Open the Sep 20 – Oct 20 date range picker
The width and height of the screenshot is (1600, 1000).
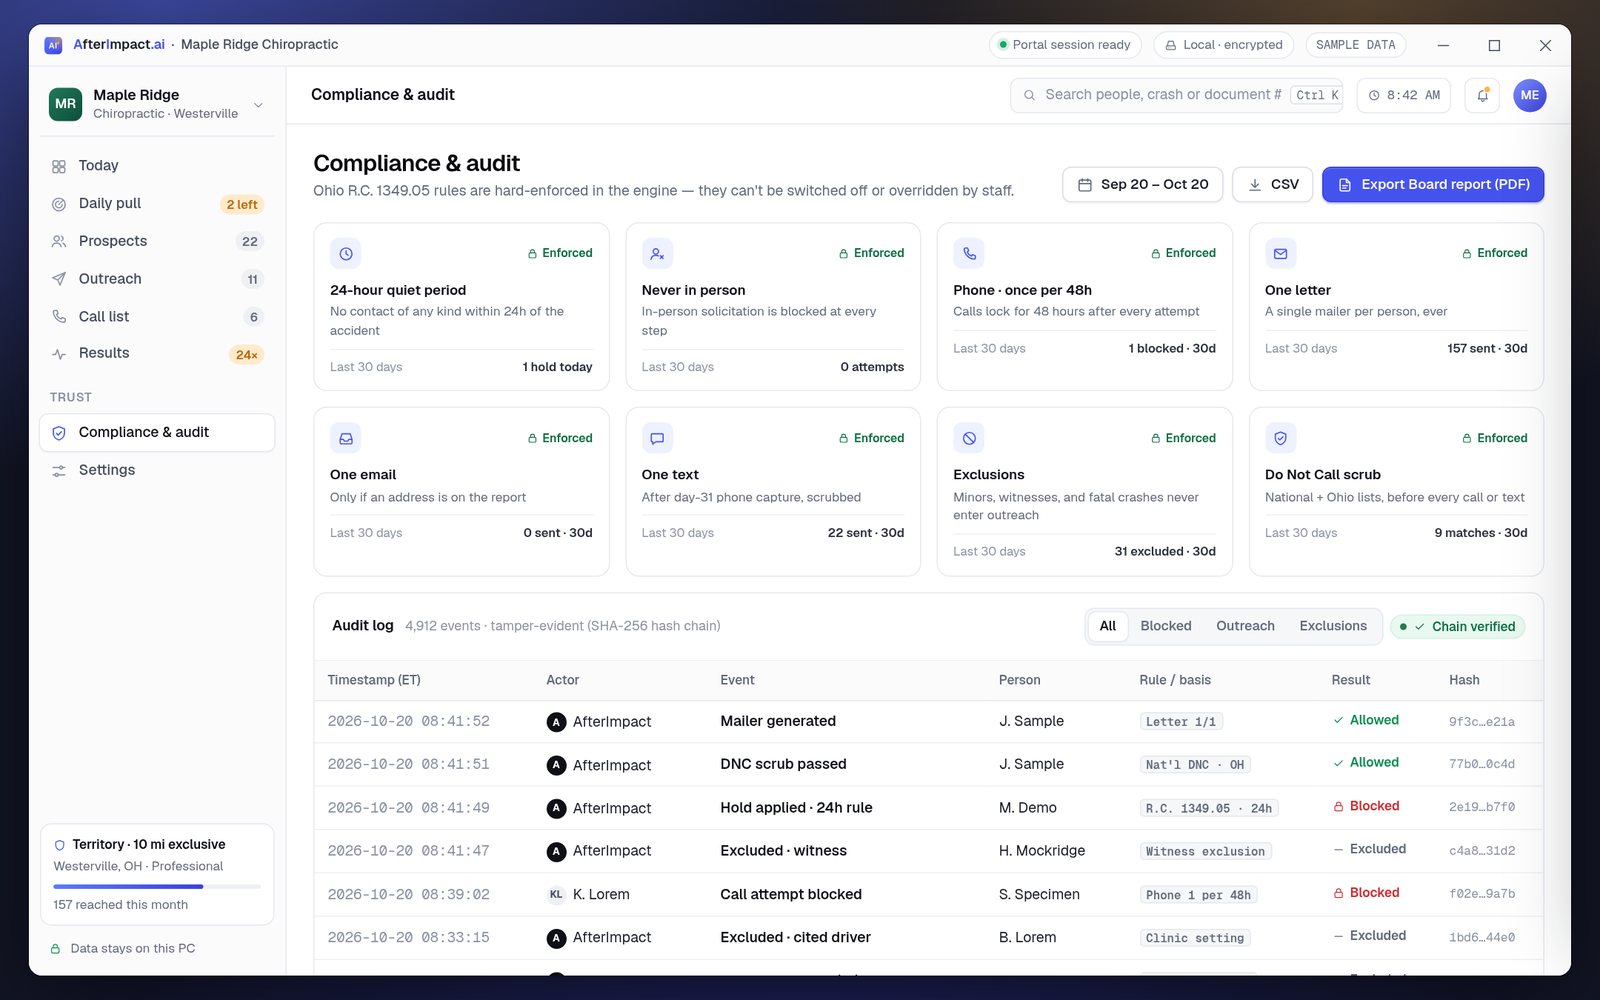[1142, 184]
